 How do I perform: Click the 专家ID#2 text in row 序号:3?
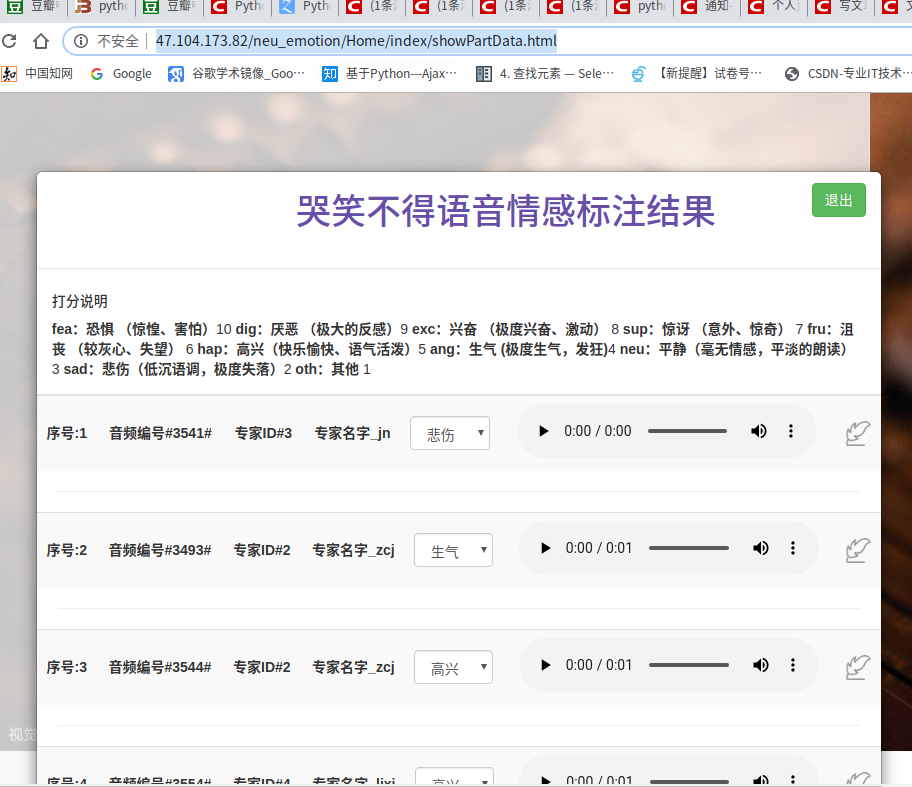click(x=262, y=667)
